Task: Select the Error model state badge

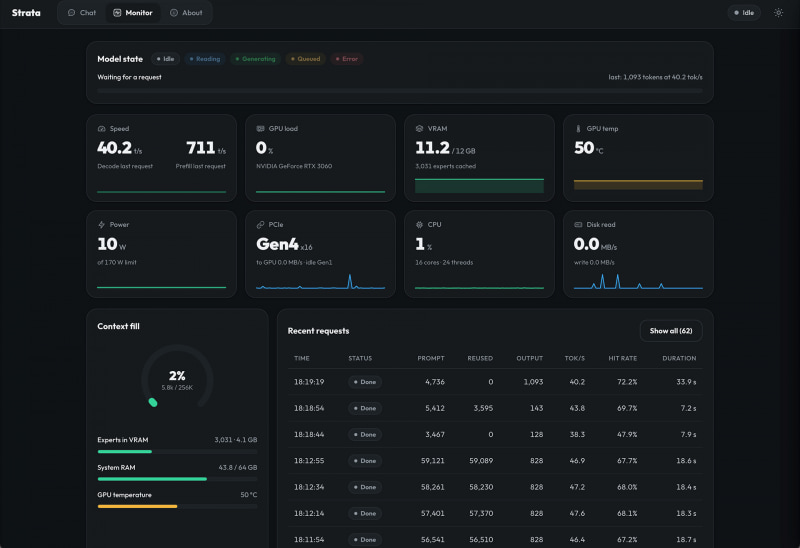Action: coord(346,59)
